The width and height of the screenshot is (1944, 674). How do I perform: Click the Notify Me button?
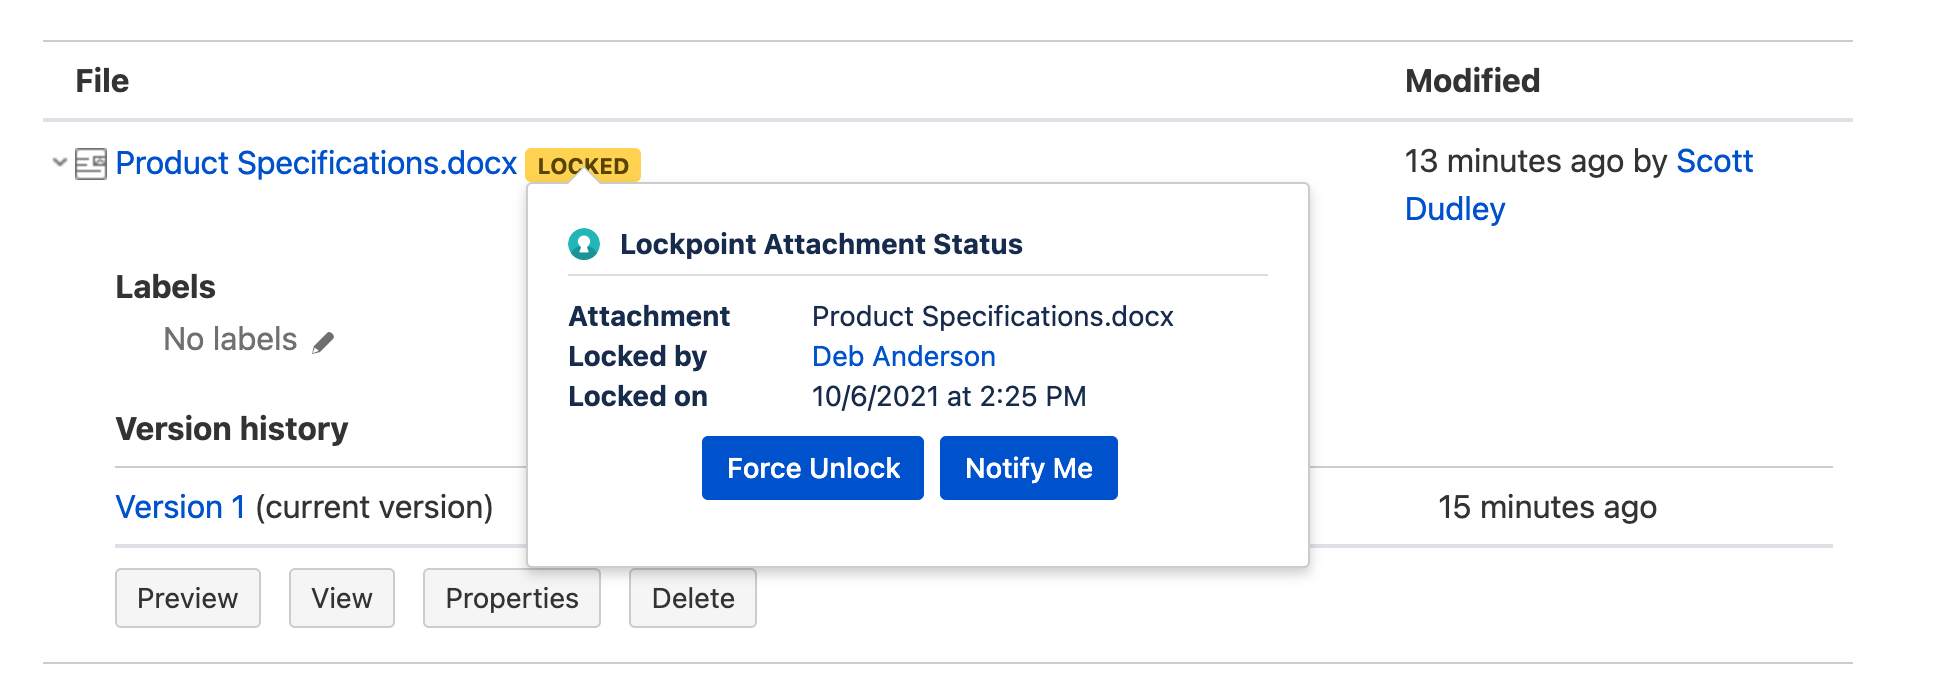click(x=1029, y=468)
